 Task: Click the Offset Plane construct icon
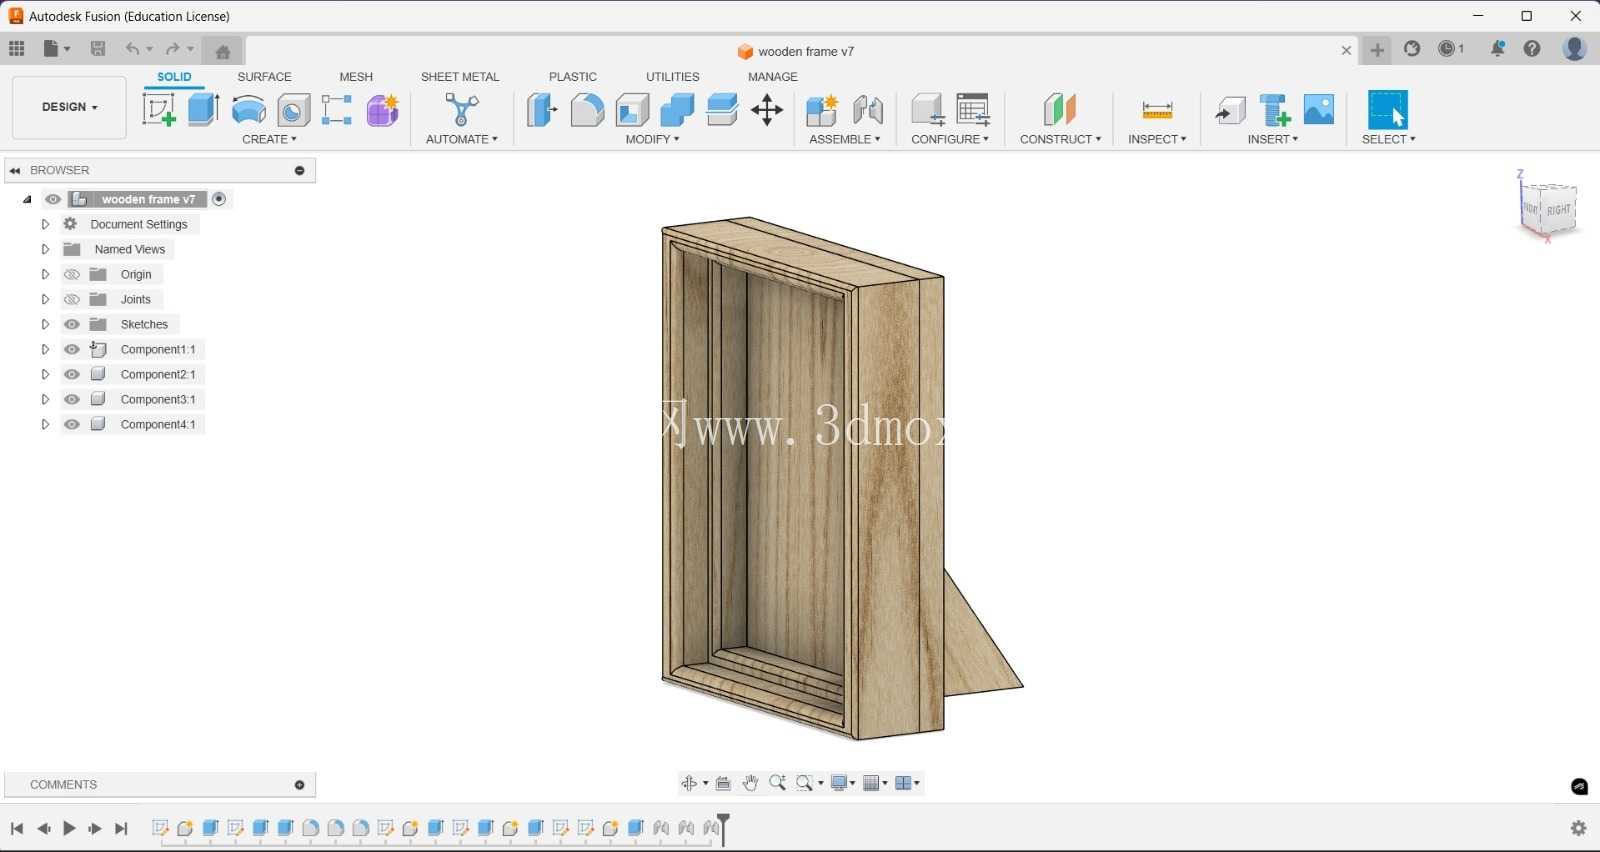click(1060, 110)
